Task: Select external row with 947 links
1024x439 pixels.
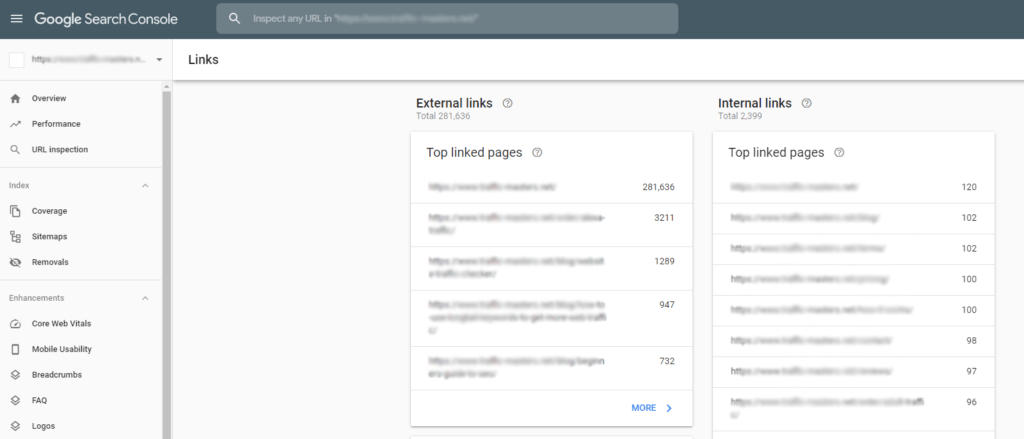Action: pyautogui.click(x=551, y=319)
